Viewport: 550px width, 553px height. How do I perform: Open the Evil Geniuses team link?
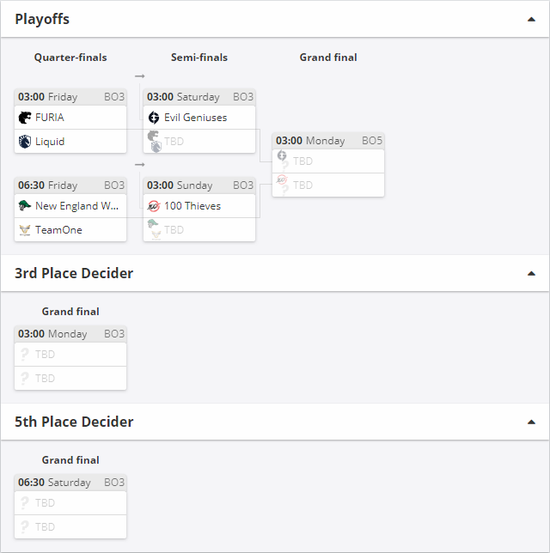coord(195,117)
